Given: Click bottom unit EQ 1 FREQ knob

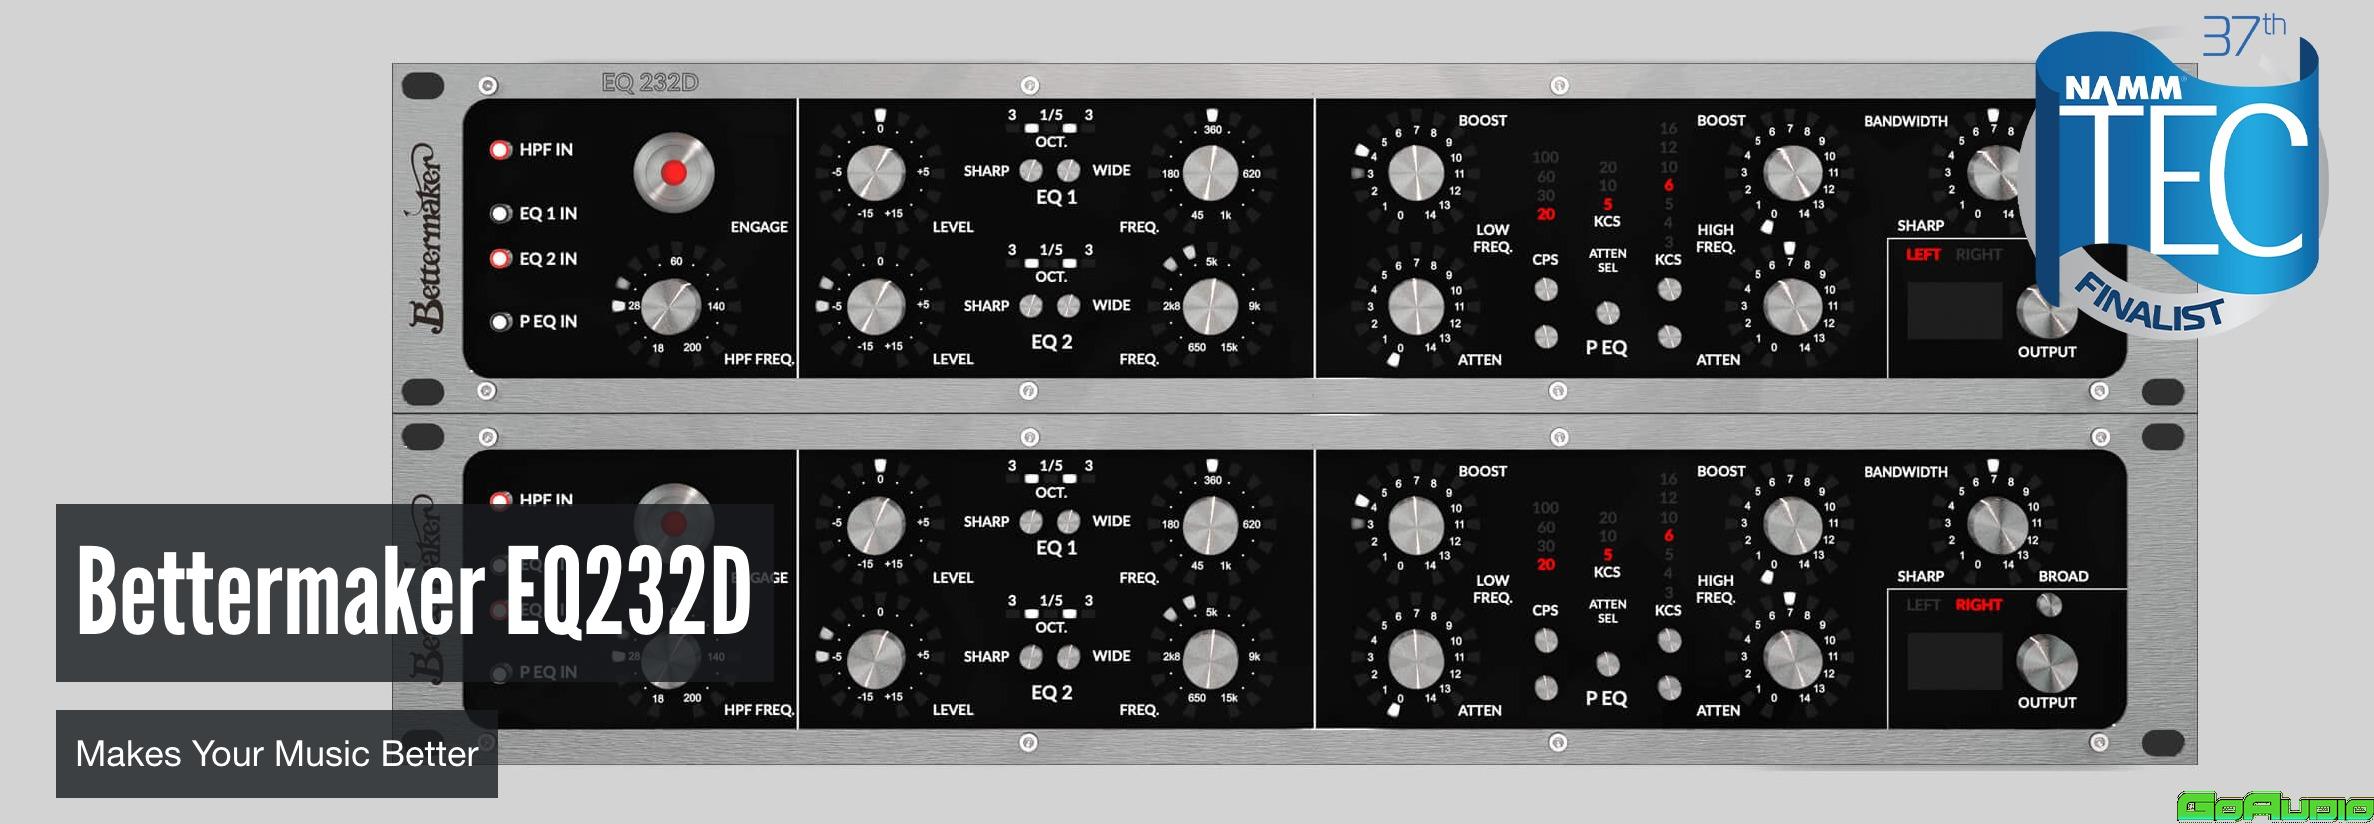Looking at the screenshot, I should pos(1210,525).
